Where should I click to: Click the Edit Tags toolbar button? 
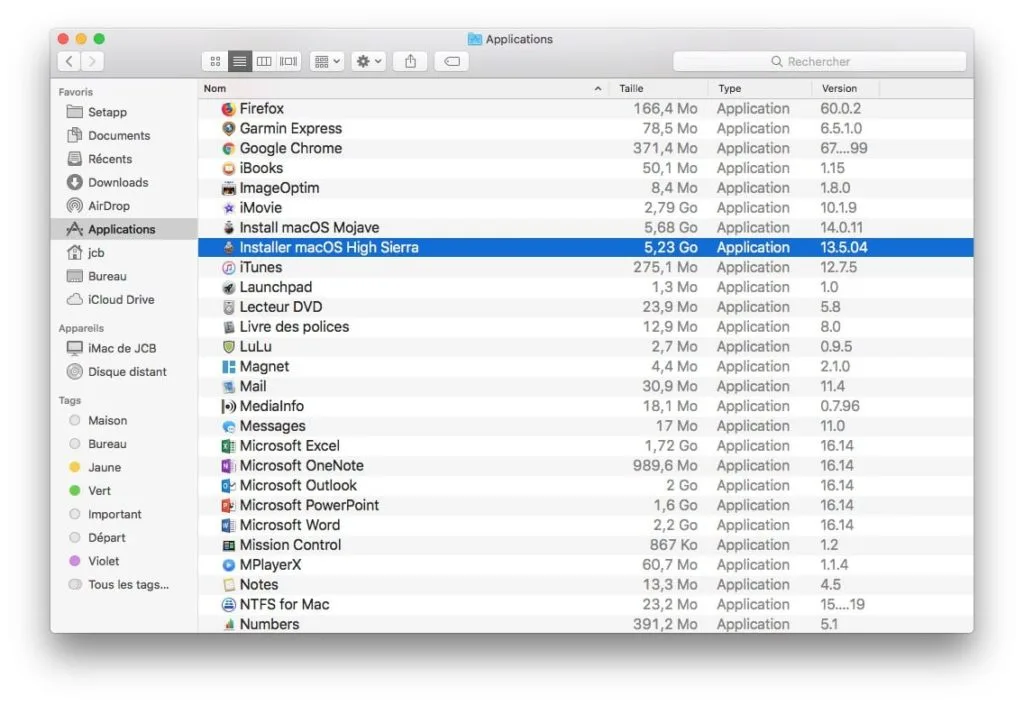coord(452,61)
